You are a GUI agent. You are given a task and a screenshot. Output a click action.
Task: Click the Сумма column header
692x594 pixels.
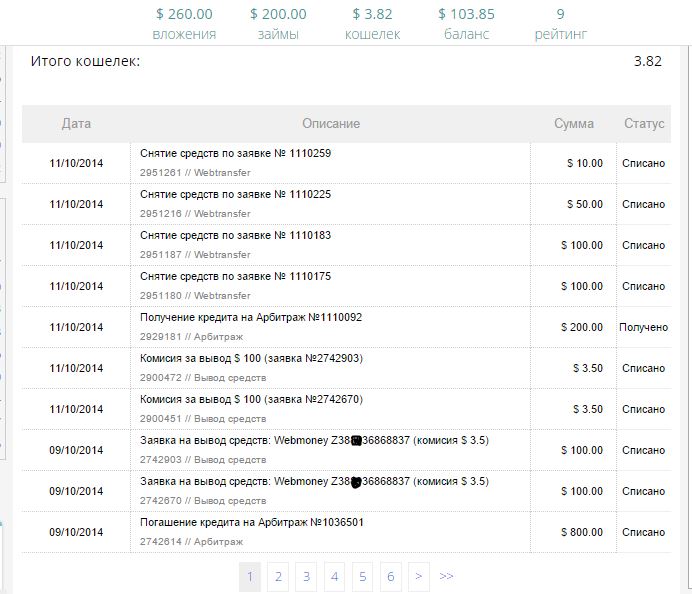[574, 124]
